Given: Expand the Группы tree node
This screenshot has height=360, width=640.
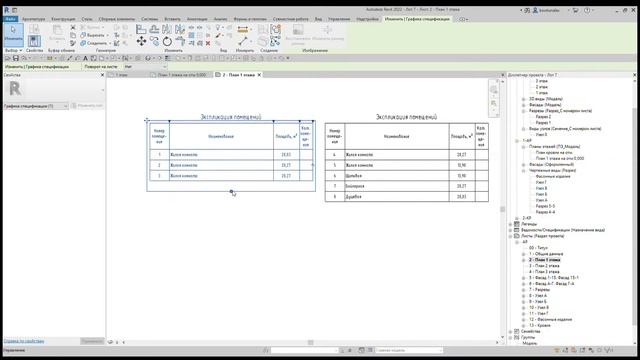Looking at the screenshot, I should [x=511, y=338].
